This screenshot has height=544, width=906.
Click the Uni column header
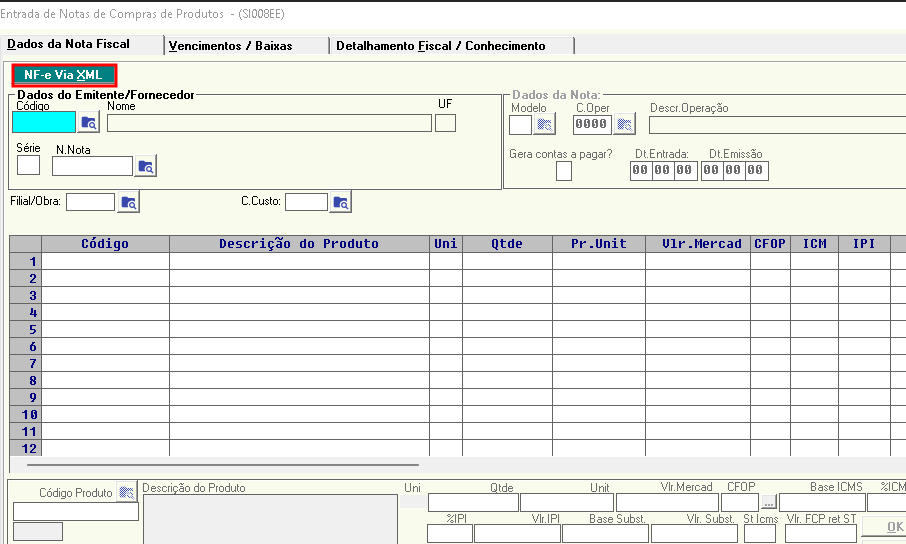point(445,244)
